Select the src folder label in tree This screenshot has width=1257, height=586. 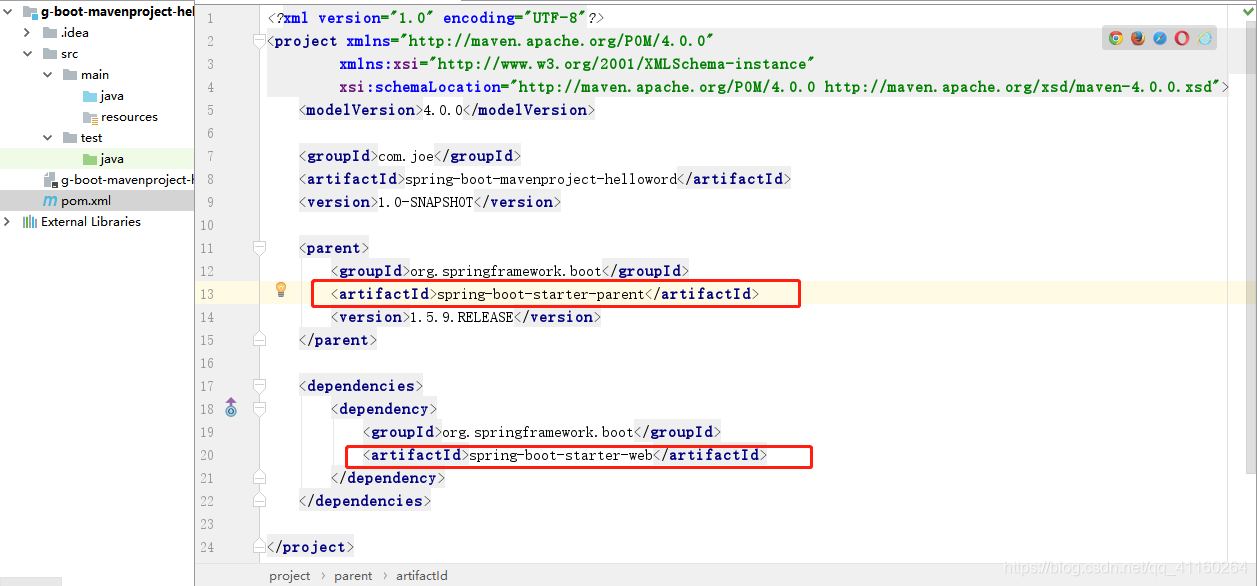69,54
